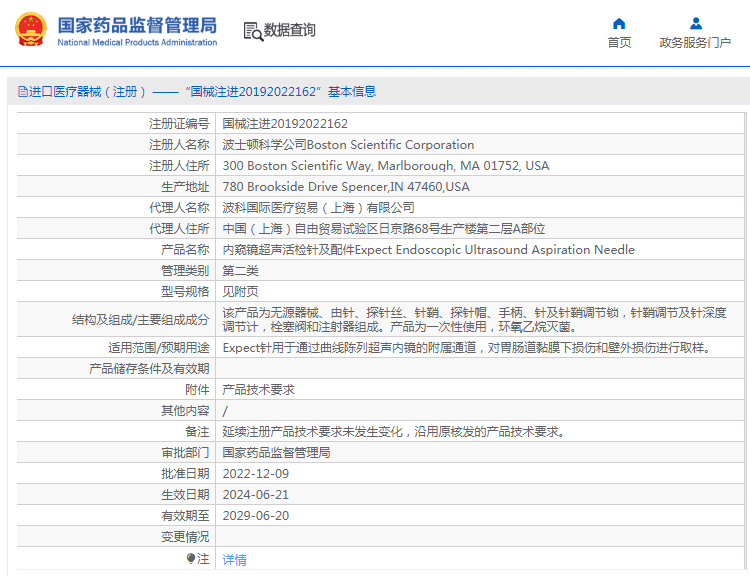Click the 产品名称 row label

click(x=186, y=250)
